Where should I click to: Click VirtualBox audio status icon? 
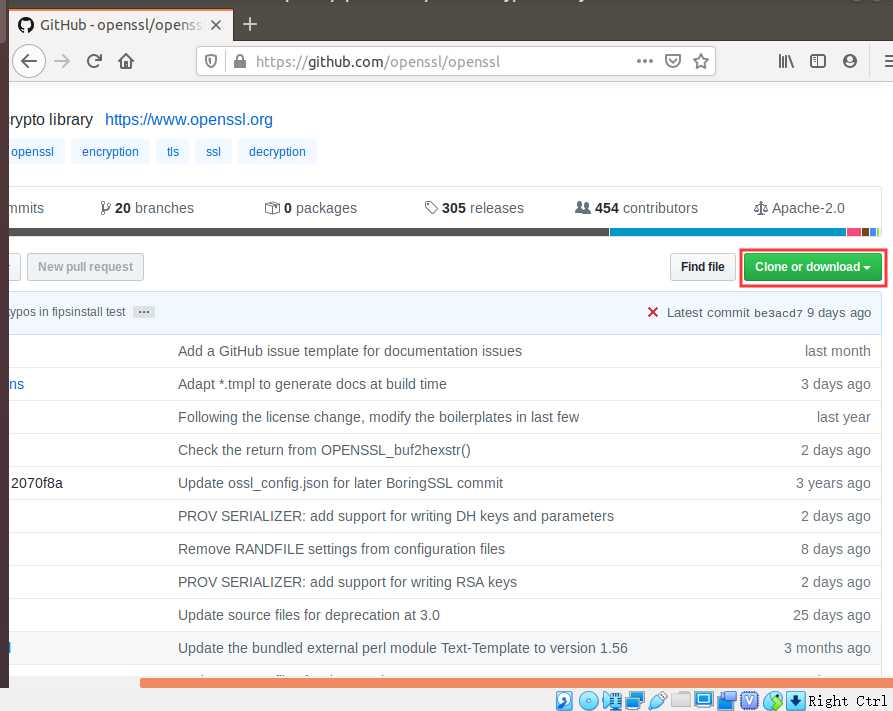click(x=612, y=700)
